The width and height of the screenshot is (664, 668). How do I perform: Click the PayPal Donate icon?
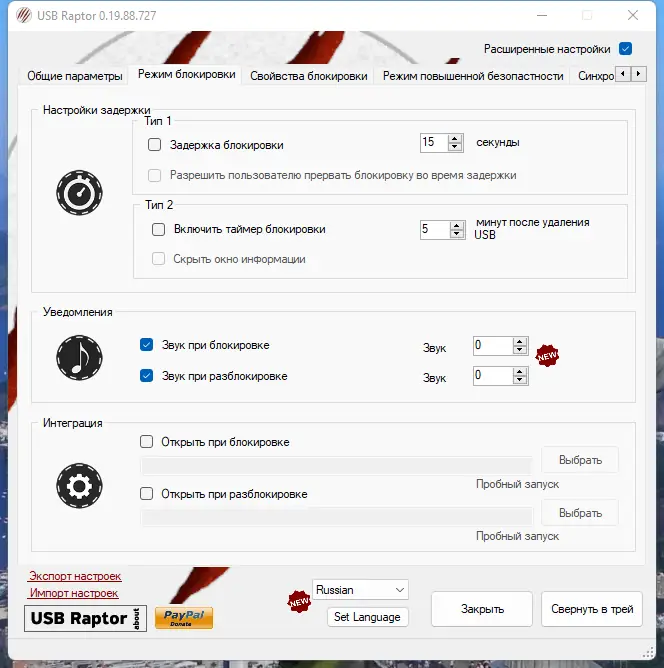184,618
